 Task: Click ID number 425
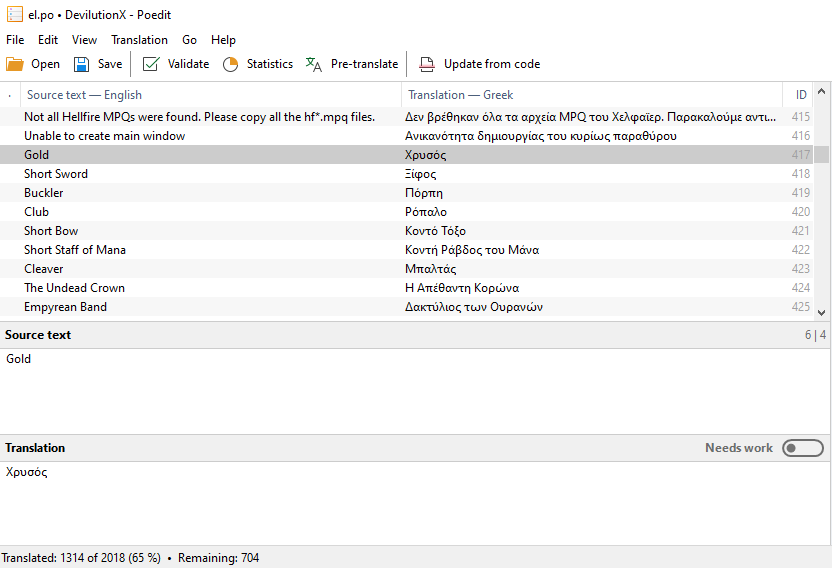[x=801, y=307]
